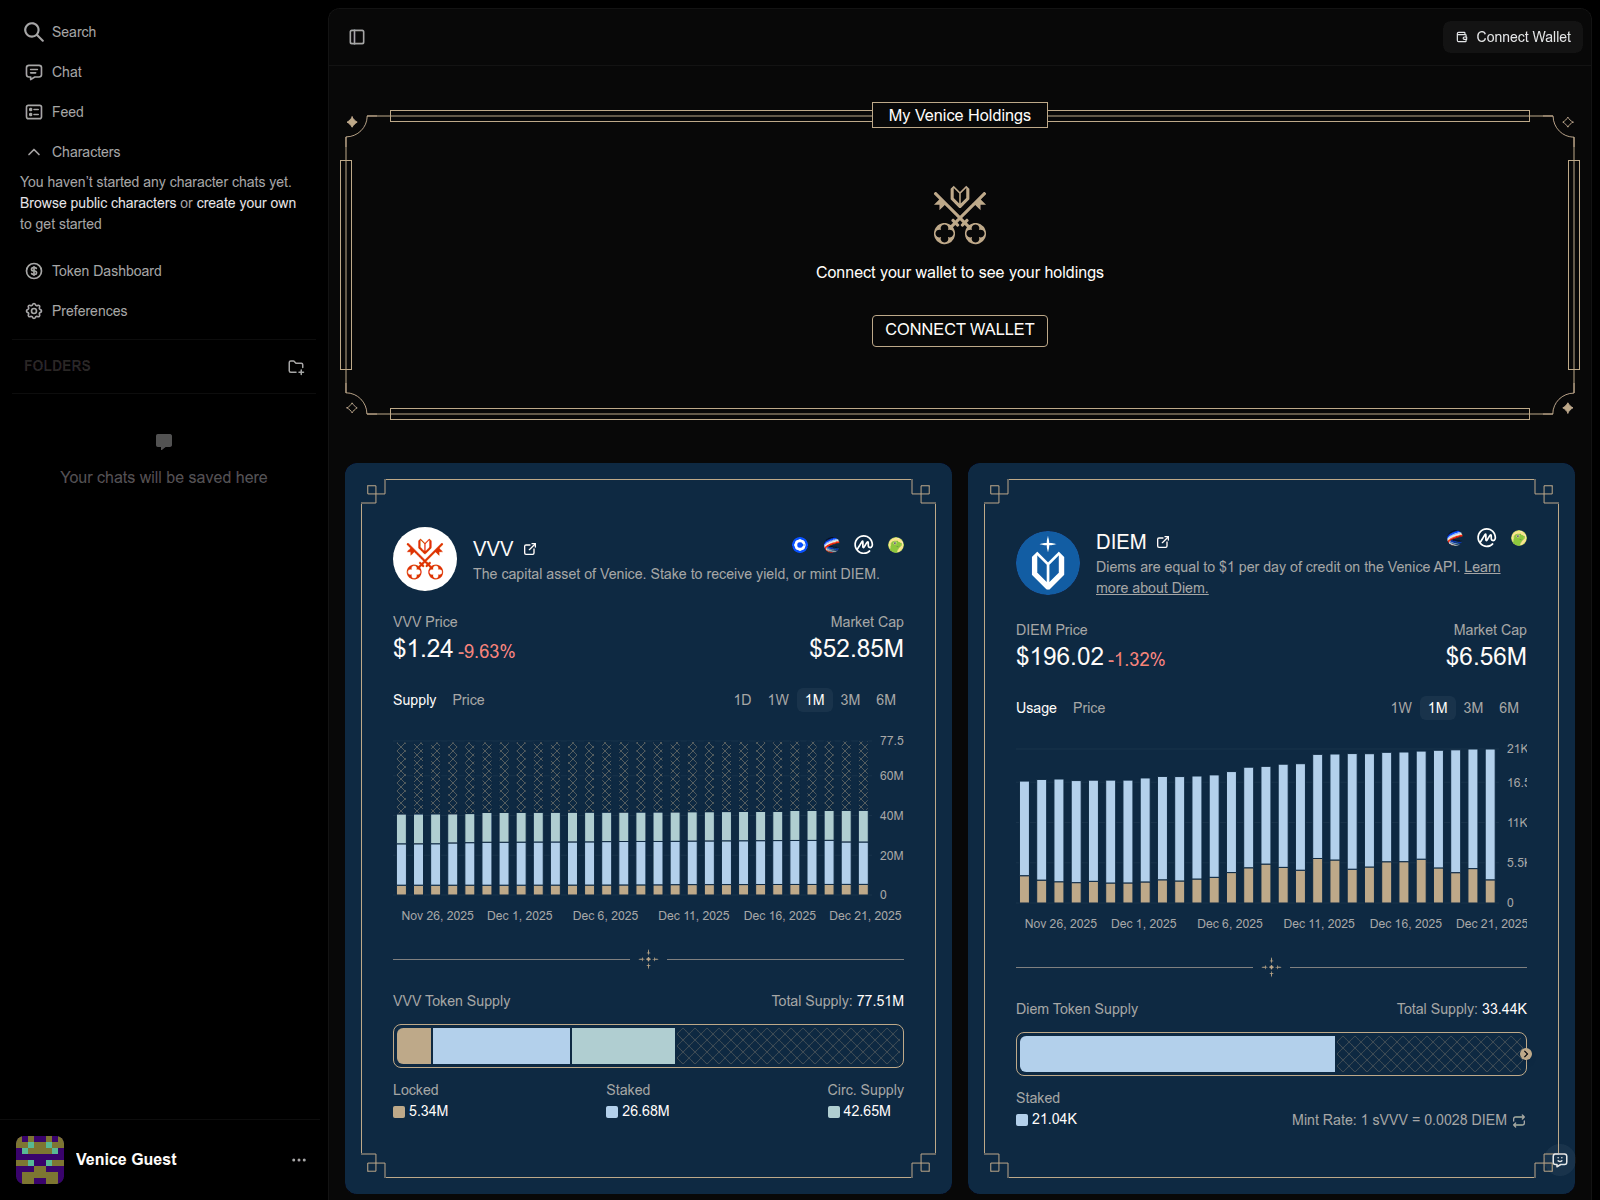Screen dimensions: 1600x1200
Task: Toggle the sidebar panel icon at top
Action: point(357,37)
